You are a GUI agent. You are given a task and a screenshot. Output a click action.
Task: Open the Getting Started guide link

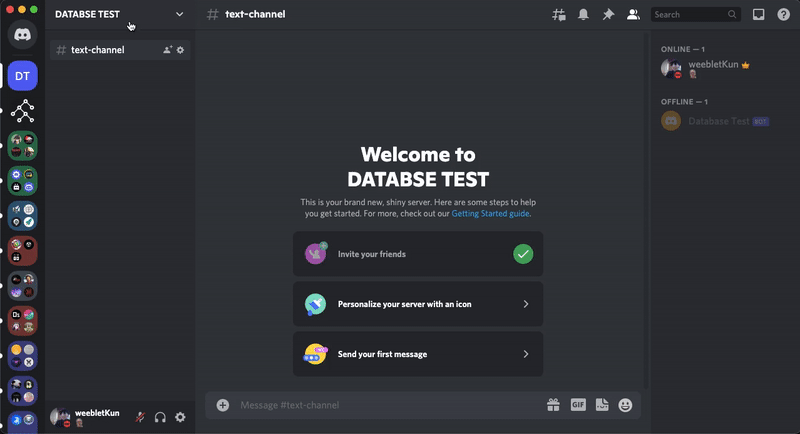tap(490, 214)
